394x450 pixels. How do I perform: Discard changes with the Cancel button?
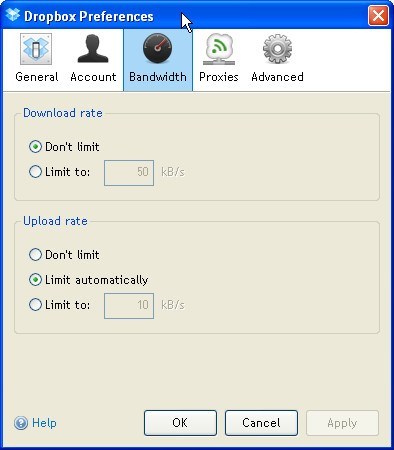pos(261,423)
